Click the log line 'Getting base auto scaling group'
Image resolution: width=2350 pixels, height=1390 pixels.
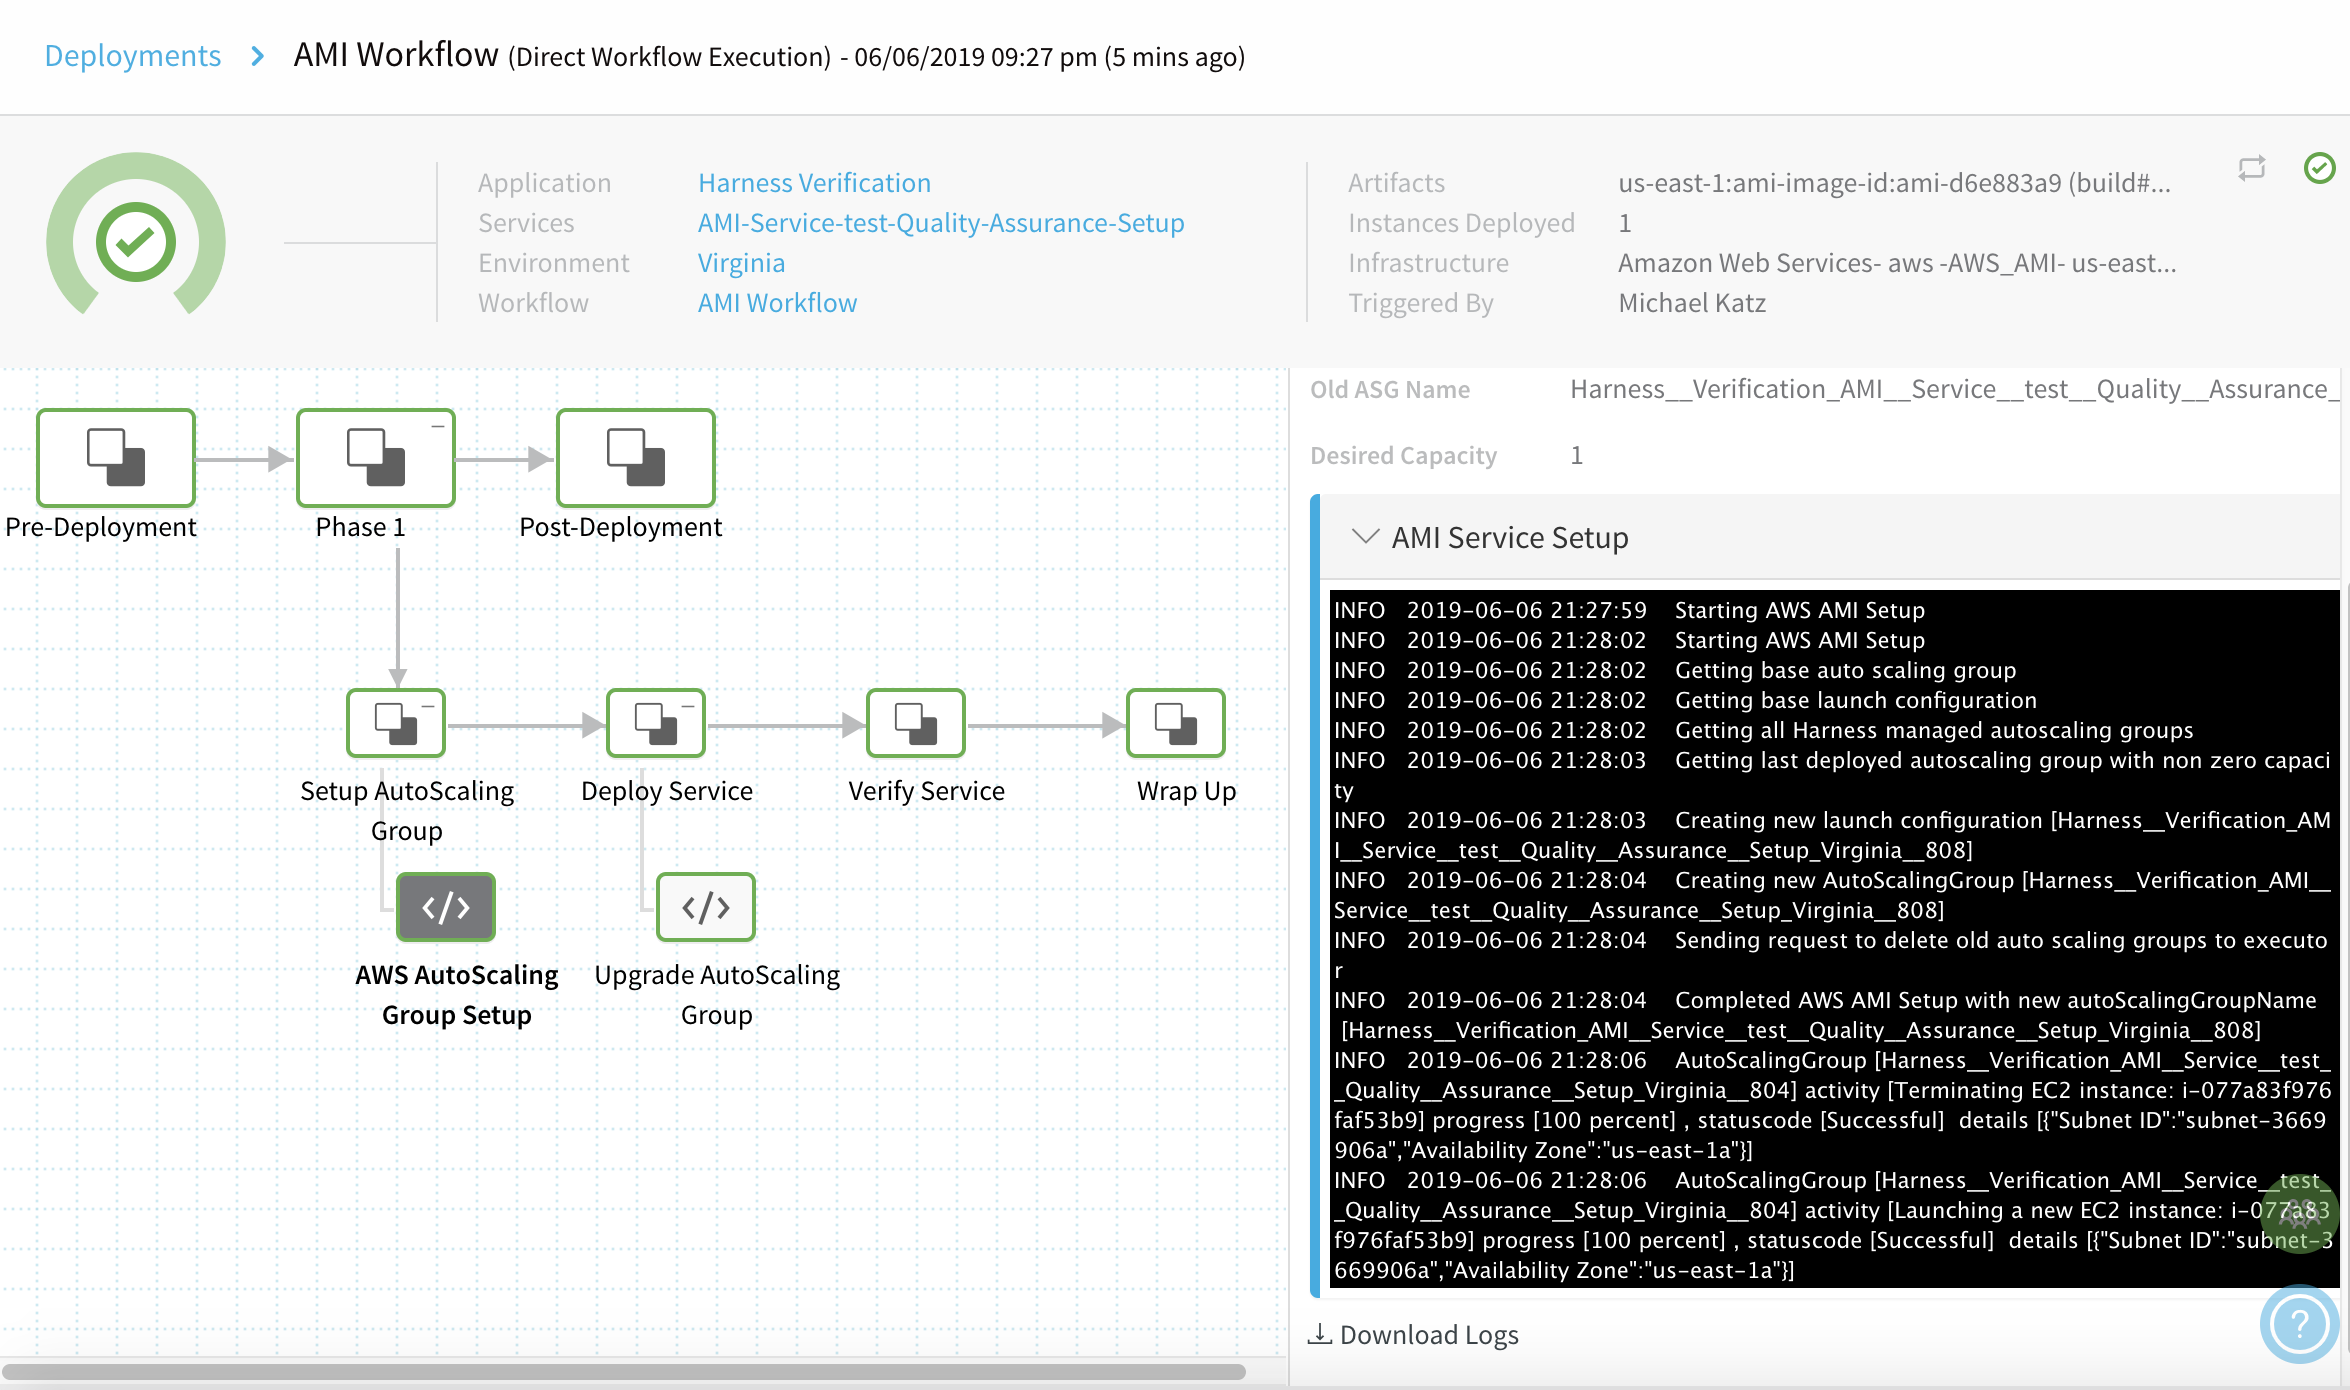click(1845, 670)
